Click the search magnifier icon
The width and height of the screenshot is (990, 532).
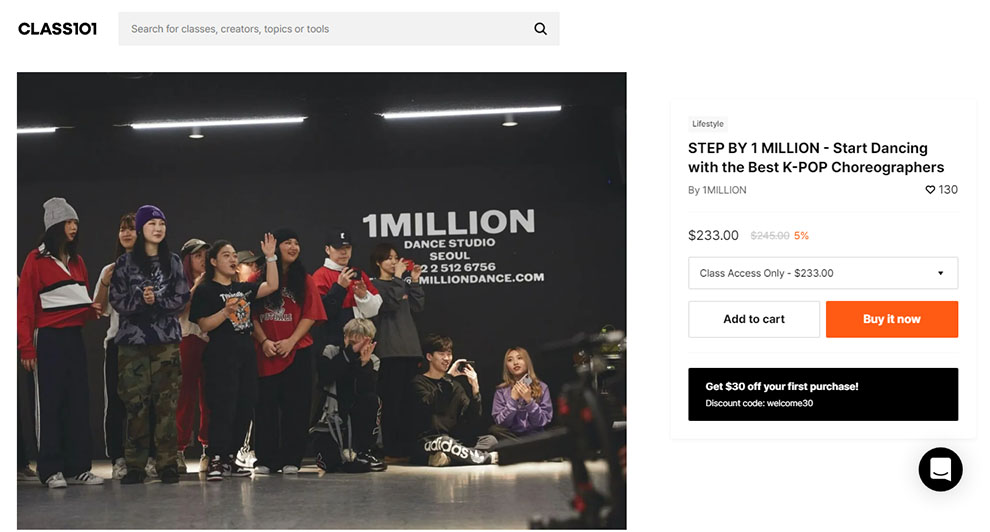coord(540,29)
